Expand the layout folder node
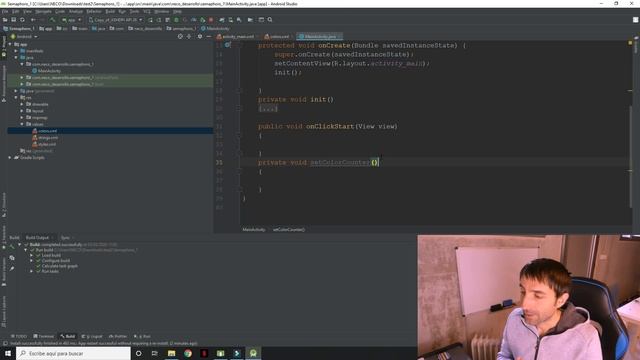Image resolution: width=640 pixels, height=360 pixels. click(x=22, y=111)
